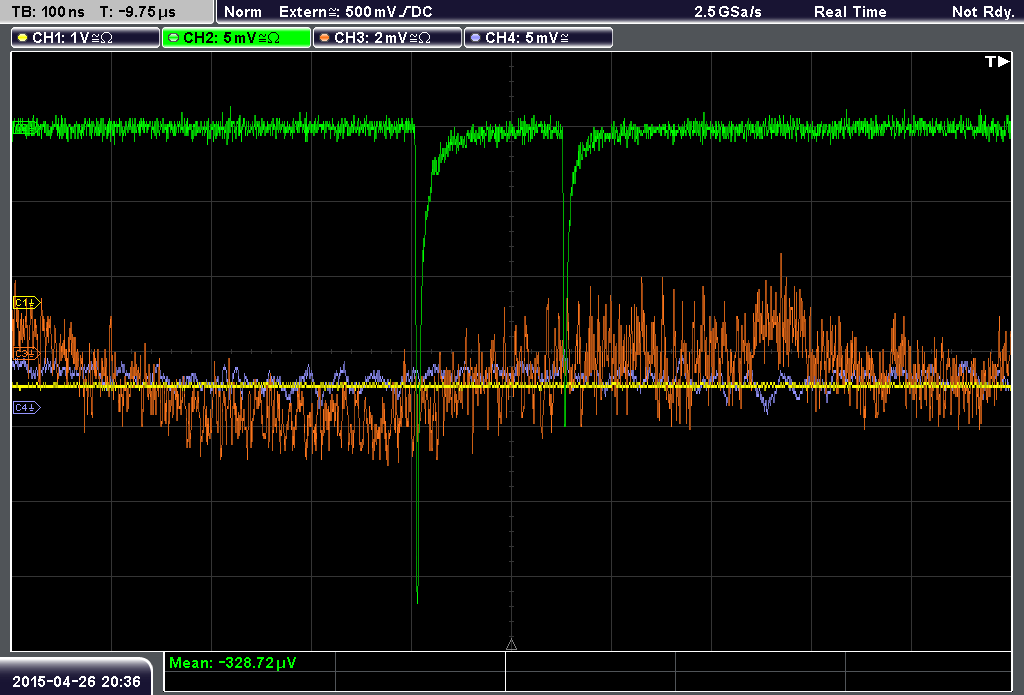1024x695 pixels.
Task: Click the purple C4 ground level marker
Action: tap(27, 408)
